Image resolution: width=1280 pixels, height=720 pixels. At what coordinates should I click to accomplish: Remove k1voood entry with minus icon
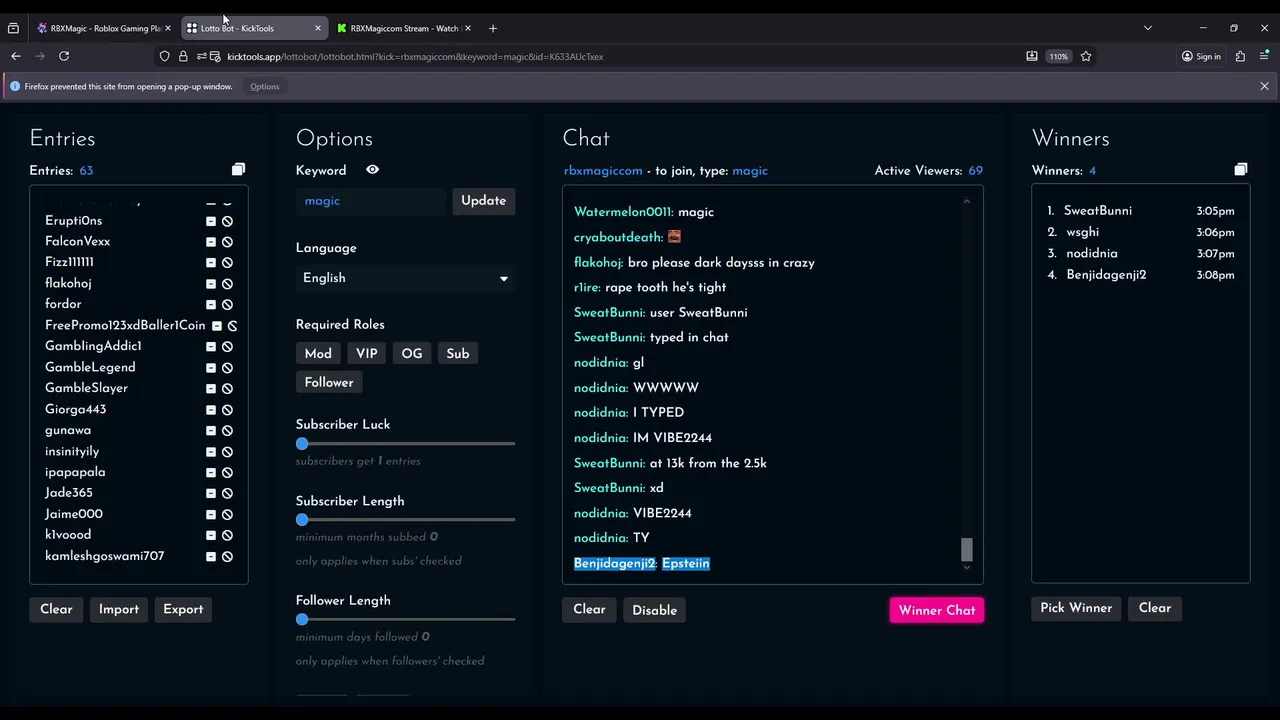(x=211, y=536)
